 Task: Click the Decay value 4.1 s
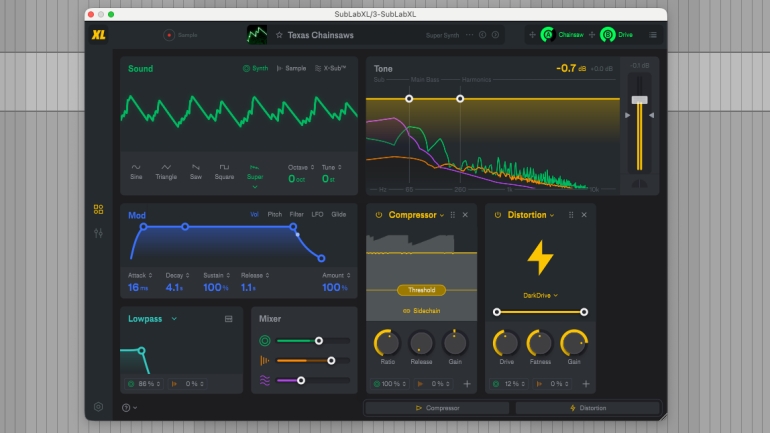(174, 288)
